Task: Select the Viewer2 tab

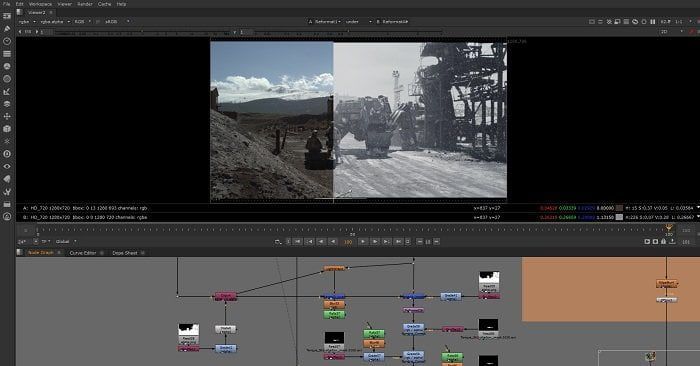Action: tap(37, 12)
